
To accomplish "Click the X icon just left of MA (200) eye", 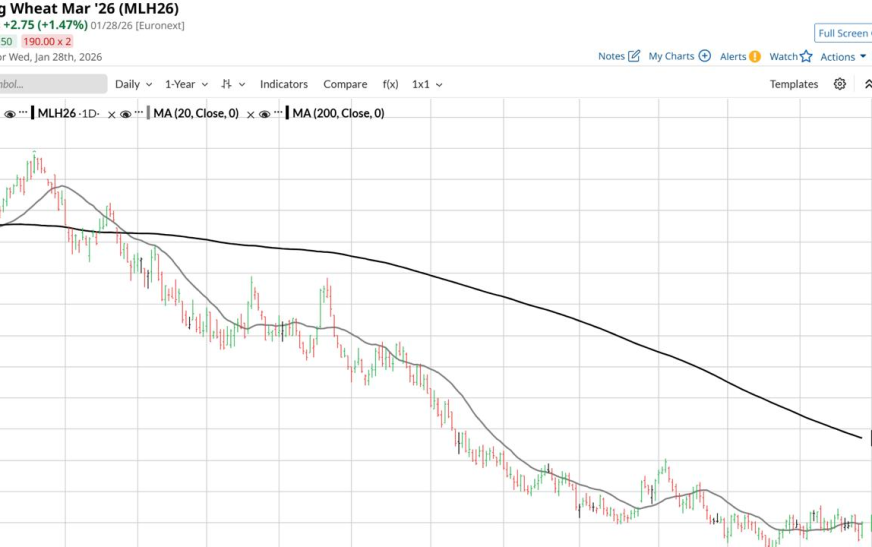I will pos(251,115).
